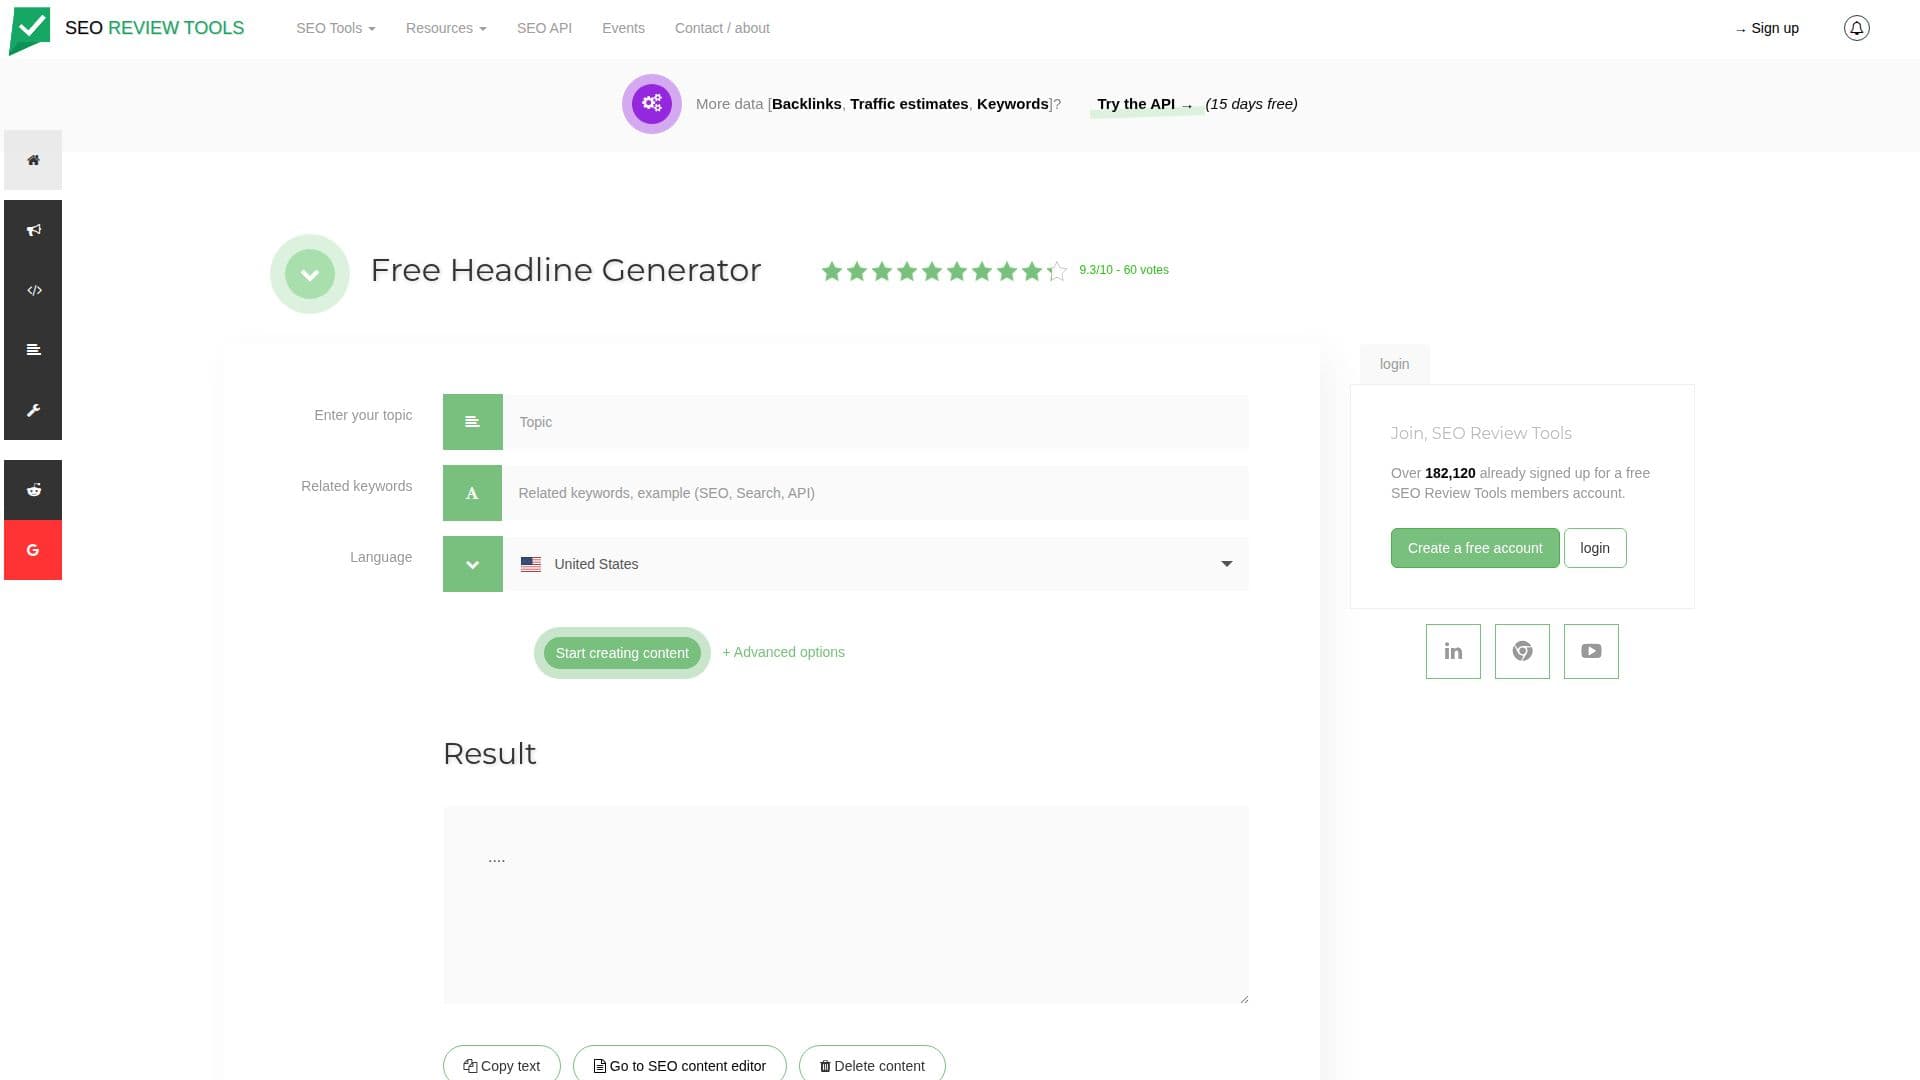This screenshot has height=1080, width=1920.
Task: Click the Free Headline Generator heading
Action: tap(566, 270)
